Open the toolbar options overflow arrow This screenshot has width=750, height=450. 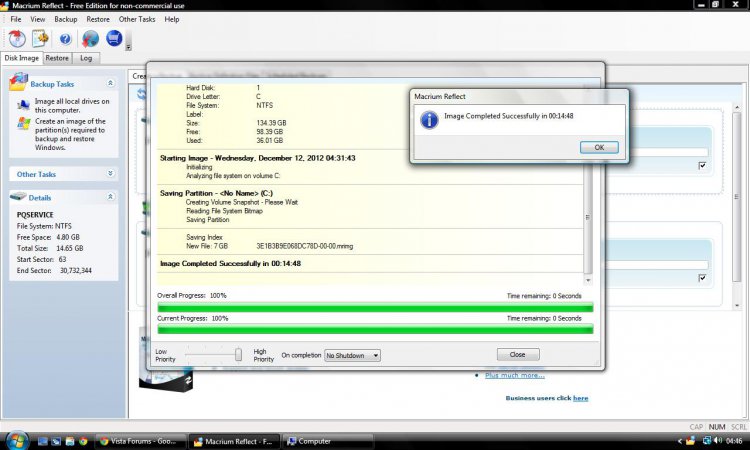(x=128, y=47)
